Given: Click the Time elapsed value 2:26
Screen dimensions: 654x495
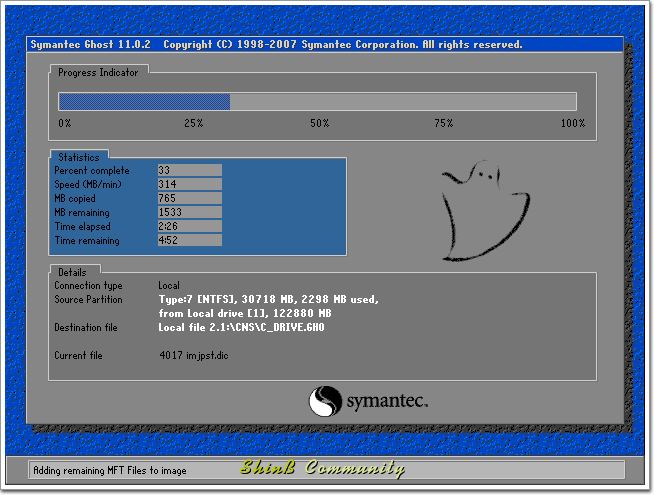Looking at the screenshot, I should click(190, 226).
